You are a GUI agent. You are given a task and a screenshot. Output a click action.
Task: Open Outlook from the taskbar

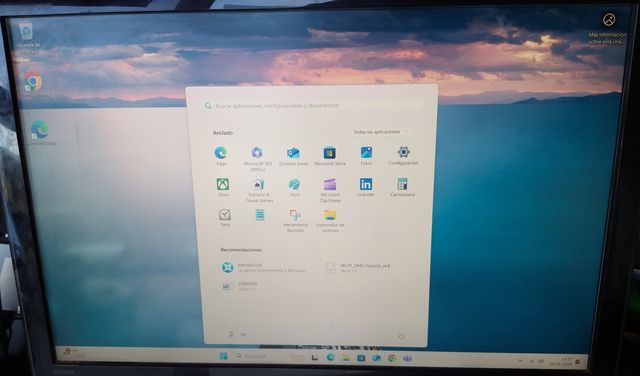(376, 358)
